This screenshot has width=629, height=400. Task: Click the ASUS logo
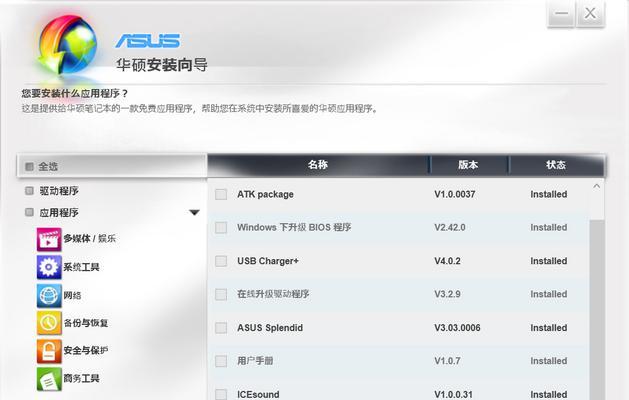tap(148, 41)
